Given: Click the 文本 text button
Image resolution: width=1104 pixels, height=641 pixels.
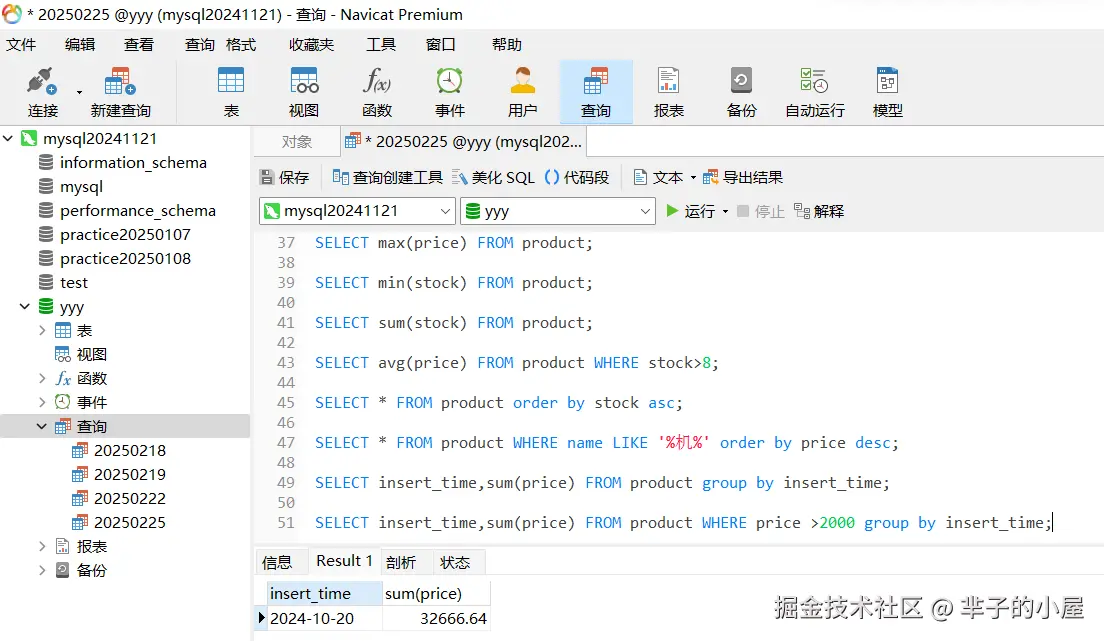Looking at the screenshot, I should coord(658,178).
